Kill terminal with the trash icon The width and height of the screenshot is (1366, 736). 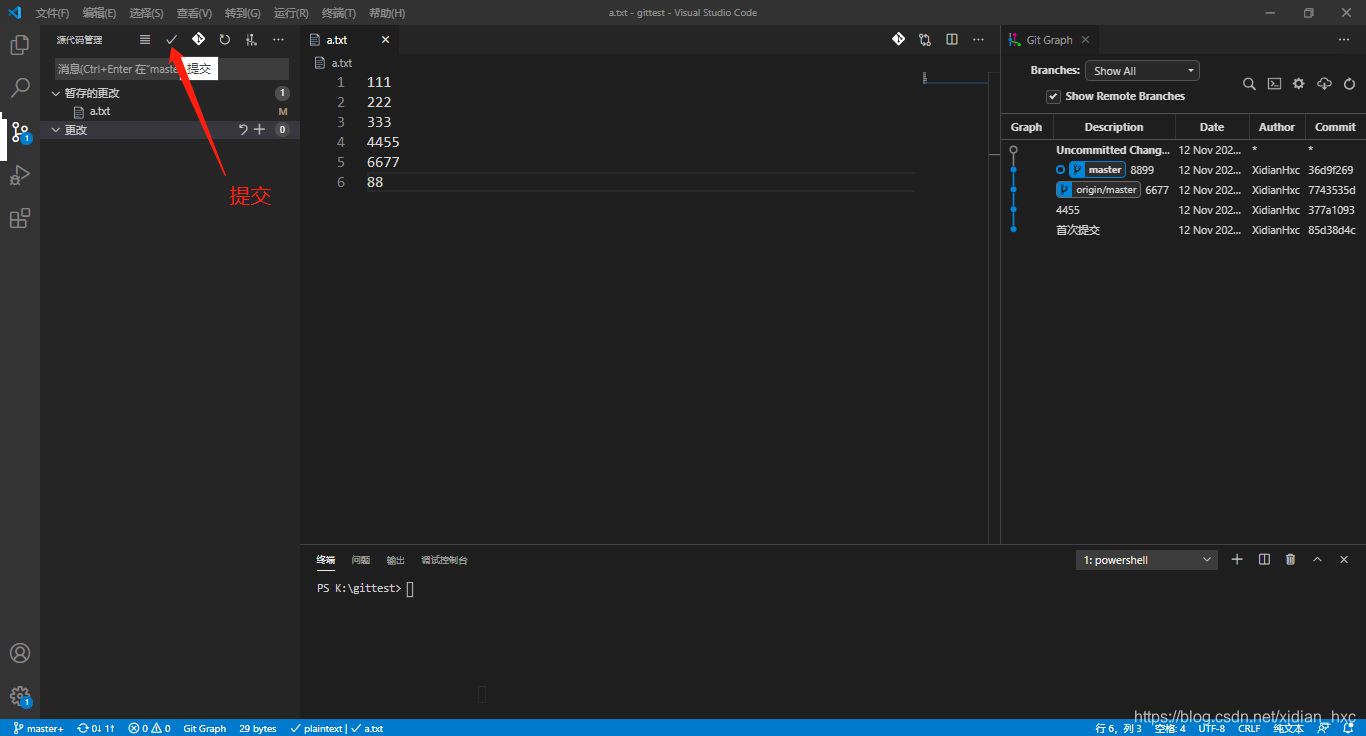click(1290, 560)
